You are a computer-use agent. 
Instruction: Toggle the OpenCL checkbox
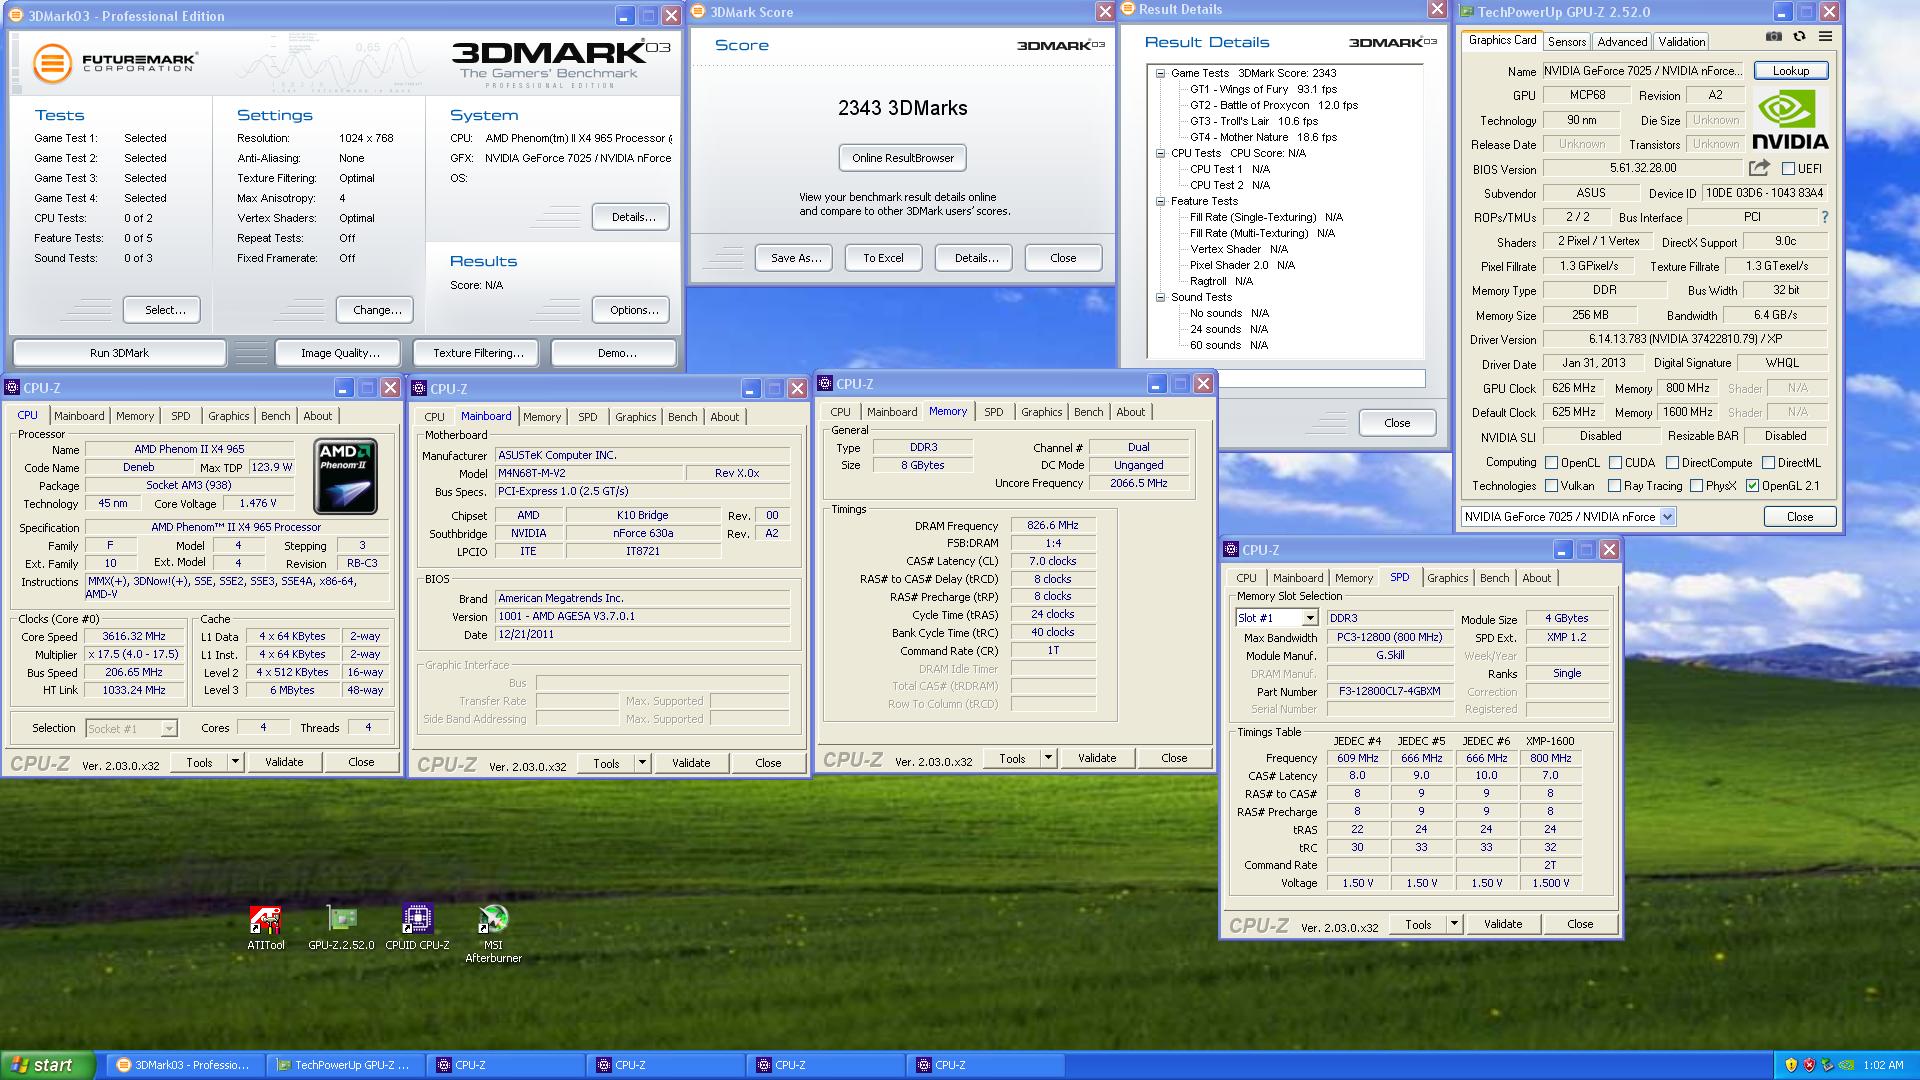1551,463
